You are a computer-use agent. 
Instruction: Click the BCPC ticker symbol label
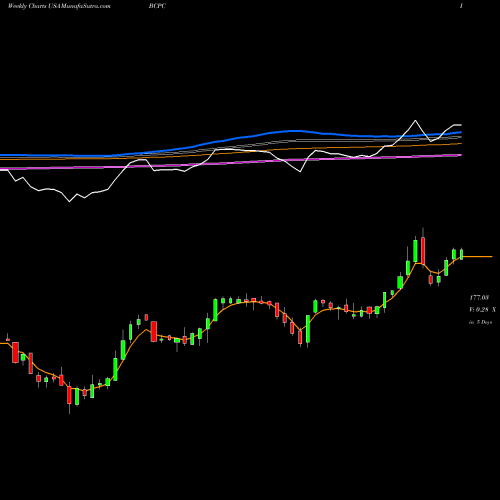click(157, 6)
